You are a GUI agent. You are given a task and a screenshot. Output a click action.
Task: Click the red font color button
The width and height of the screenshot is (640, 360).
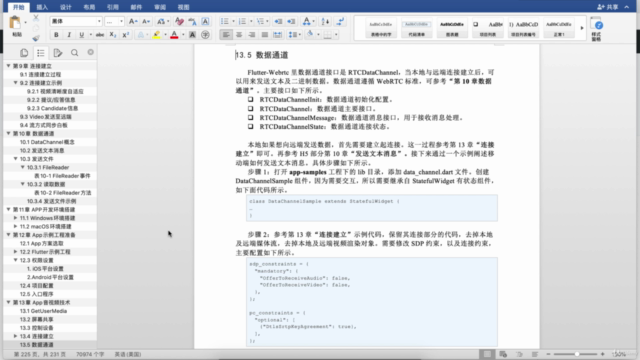[174, 35]
